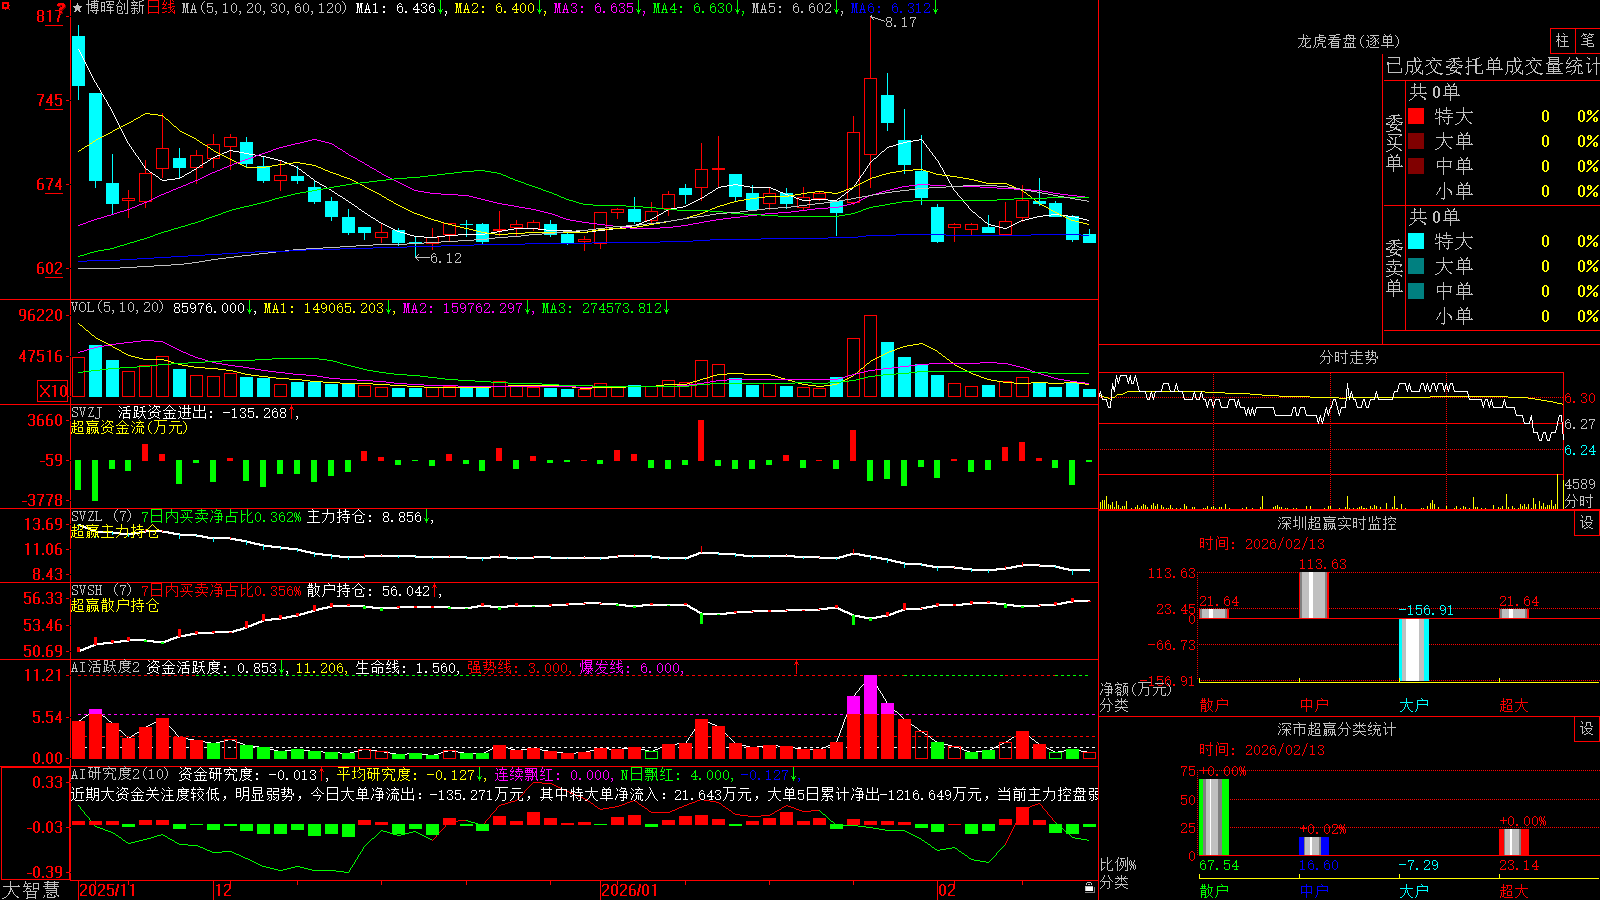This screenshot has height=900, width=1600.
Task: Click the 超赢散户持仓 label
Action: coord(115,605)
